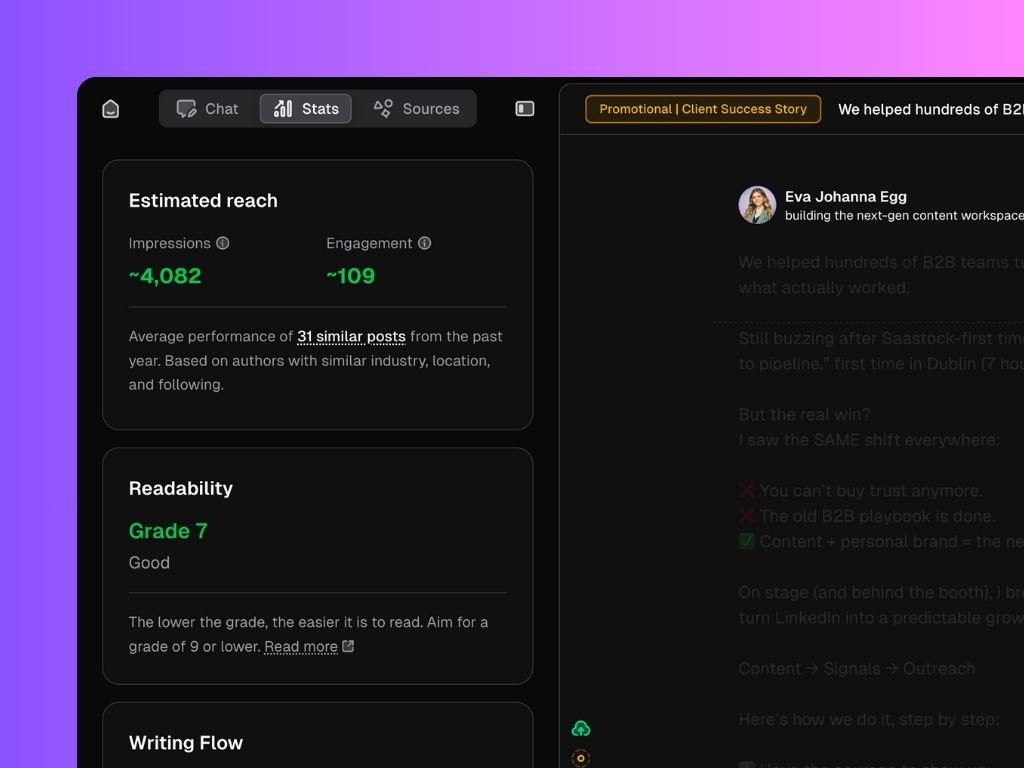Click the Estimated reach heading
Viewport: 1024px width, 768px height.
(x=203, y=200)
